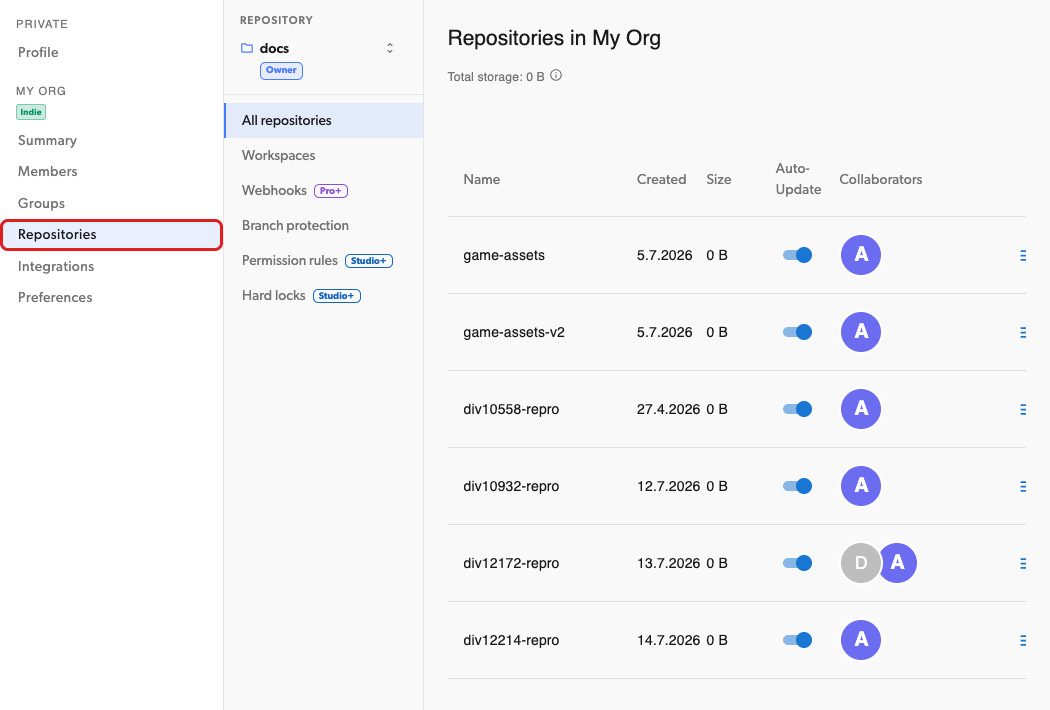Viewport: 1050px width, 710px height.
Task: Click the Name column header
Action: point(481,180)
